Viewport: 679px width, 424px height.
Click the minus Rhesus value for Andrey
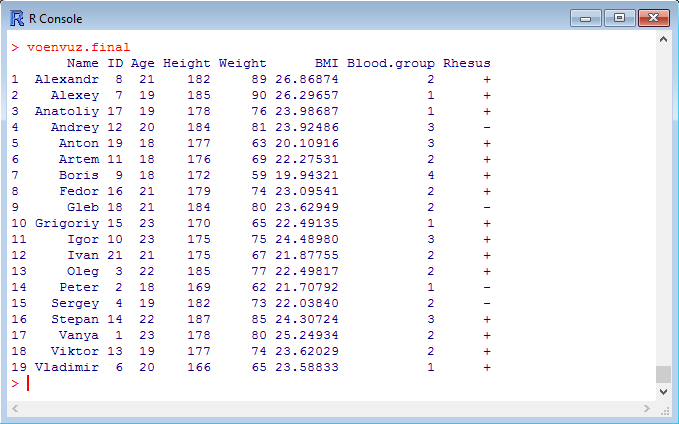click(x=486, y=127)
